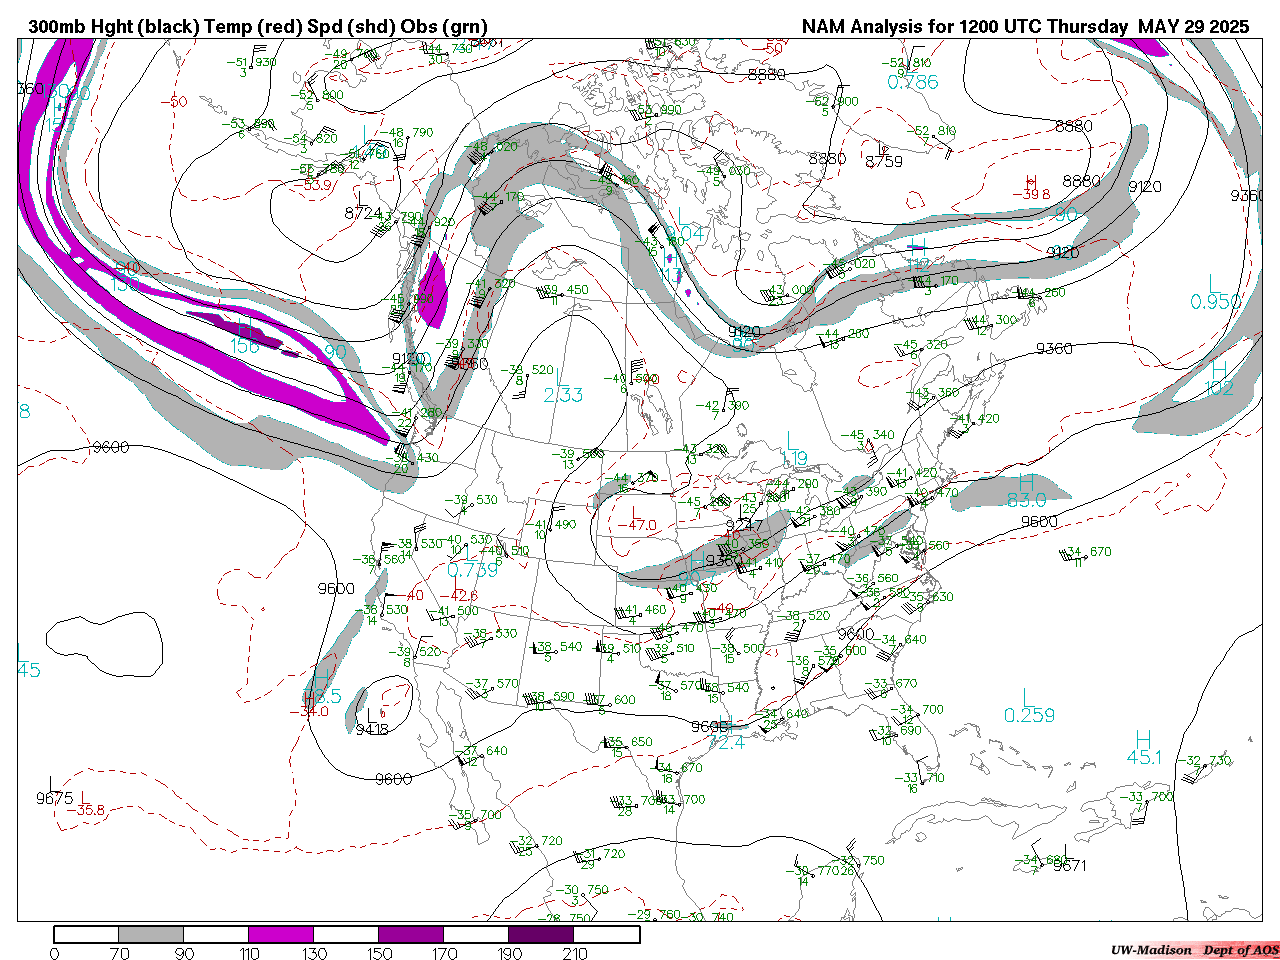Click the gray 70-90 legend swatch
Viewport: 1280px width, 960px height.
[x=151, y=934]
